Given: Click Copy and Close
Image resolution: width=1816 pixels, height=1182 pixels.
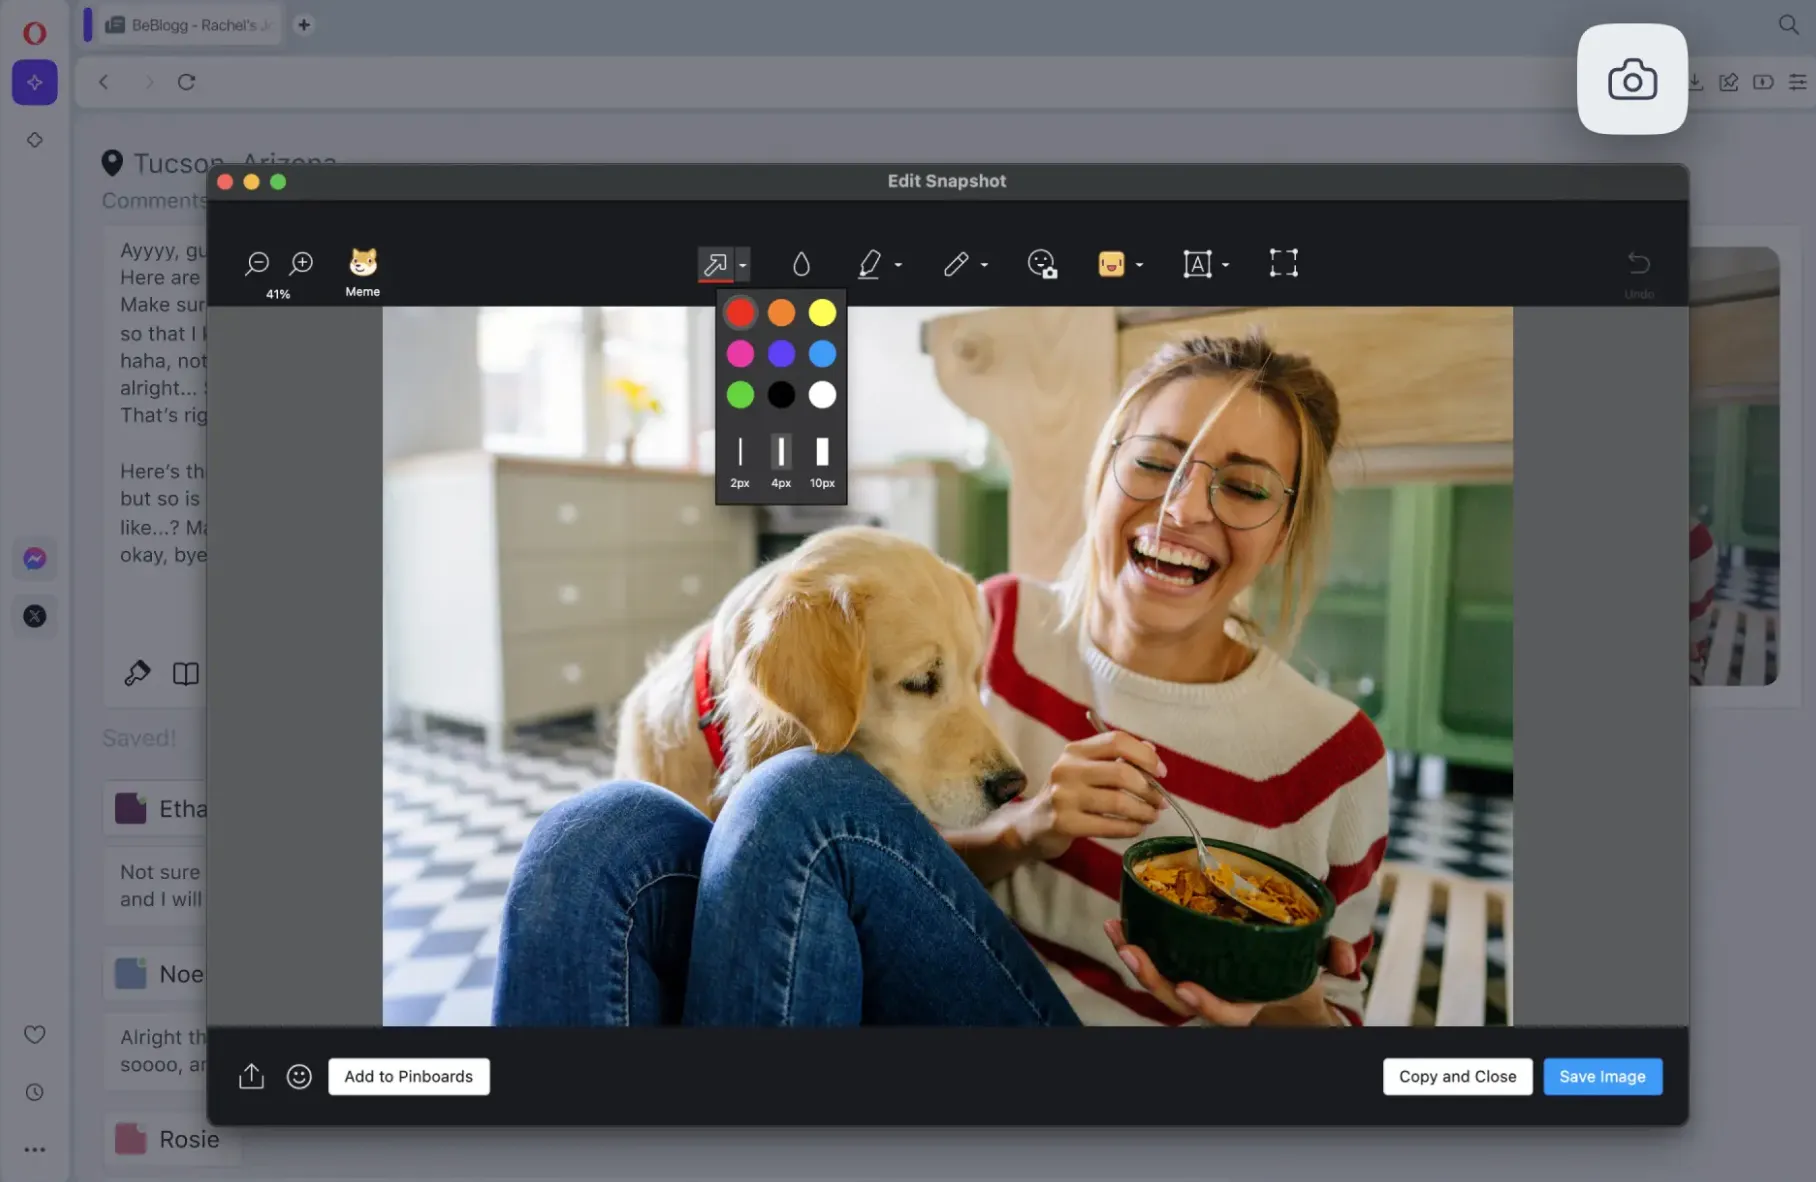Looking at the screenshot, I should 1457,1076.
